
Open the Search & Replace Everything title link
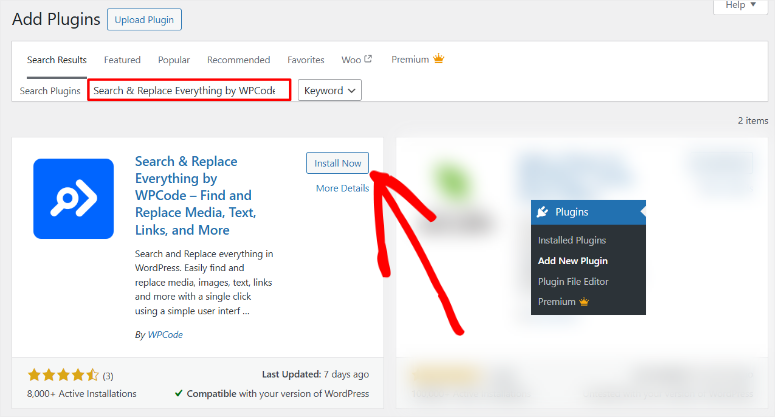click(196, 196)
